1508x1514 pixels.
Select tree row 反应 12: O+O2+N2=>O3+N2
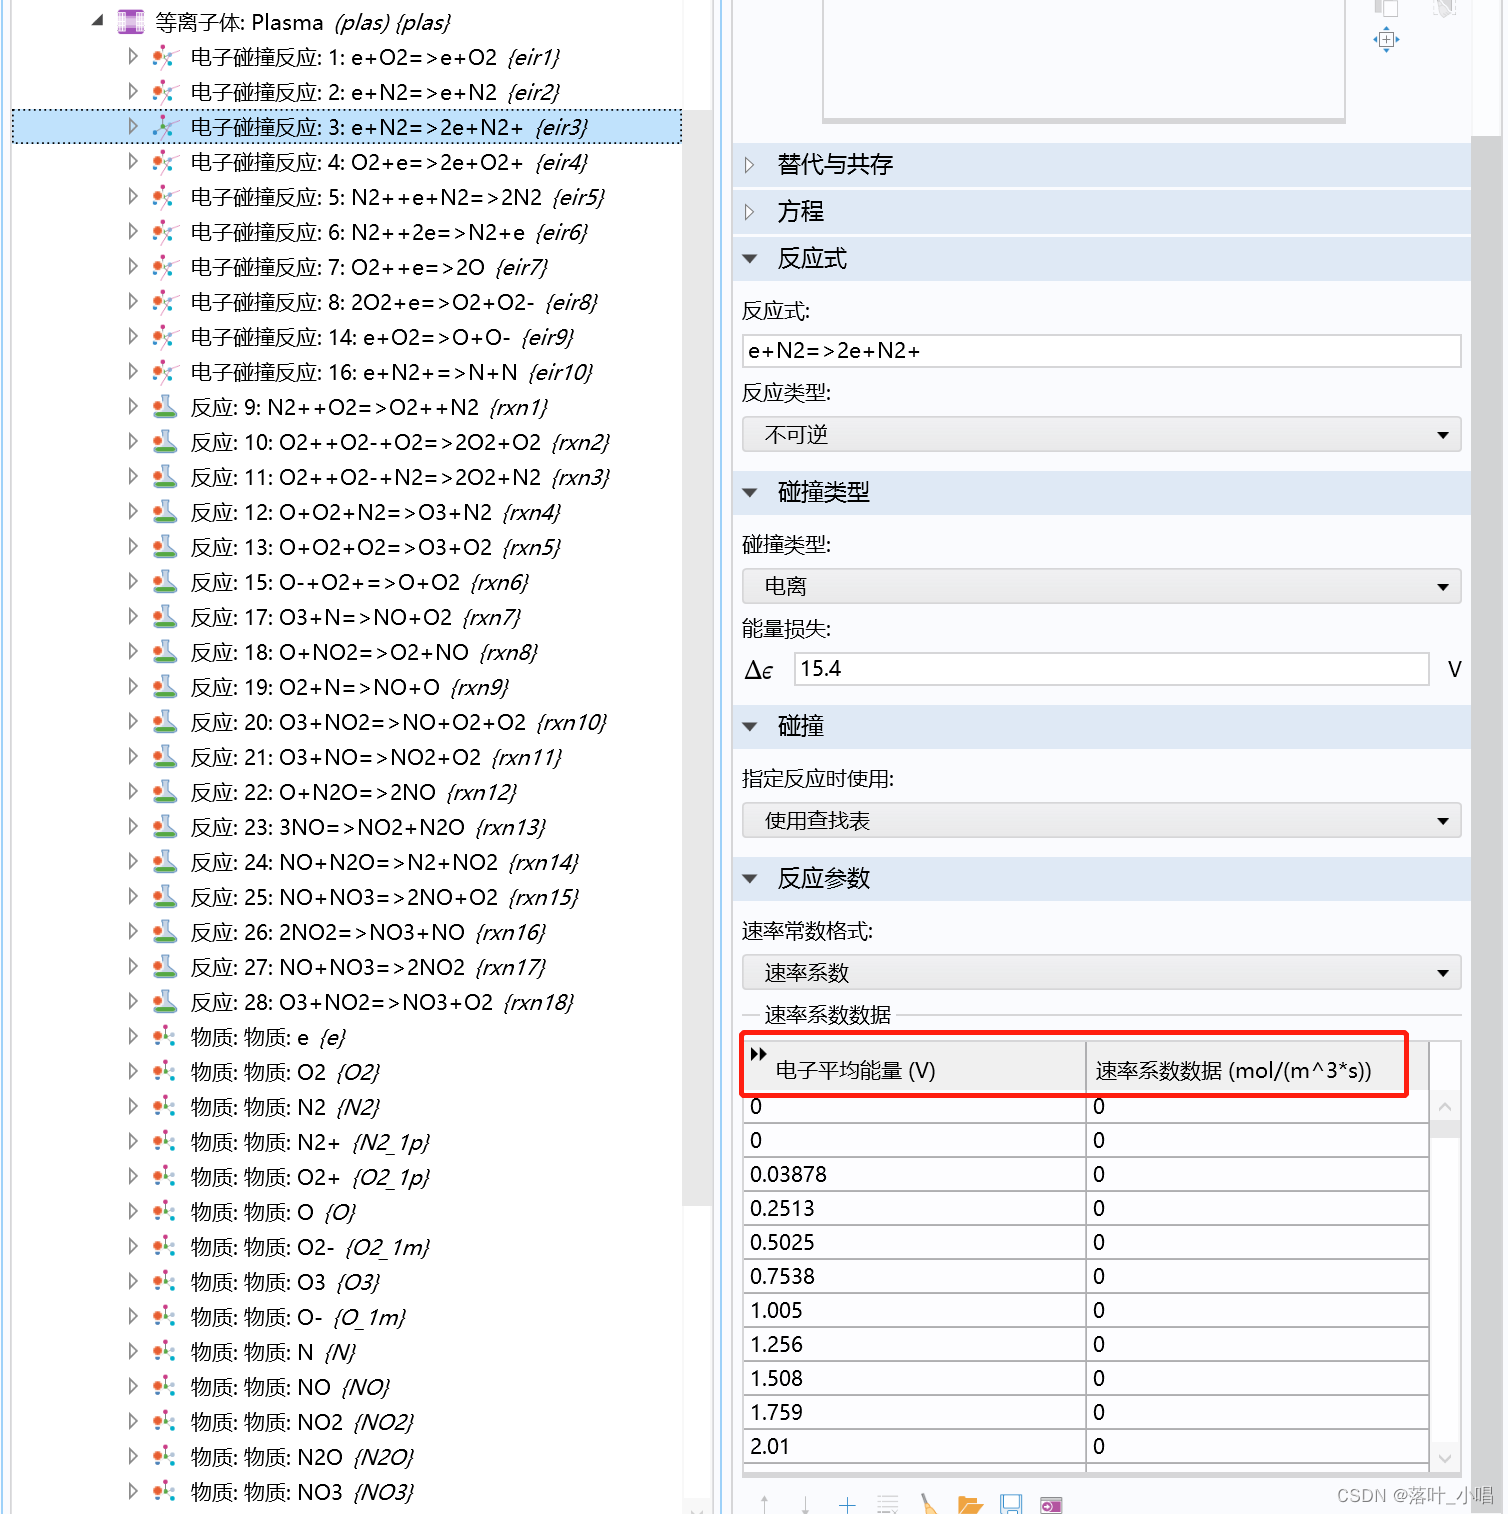coord(346,512)
